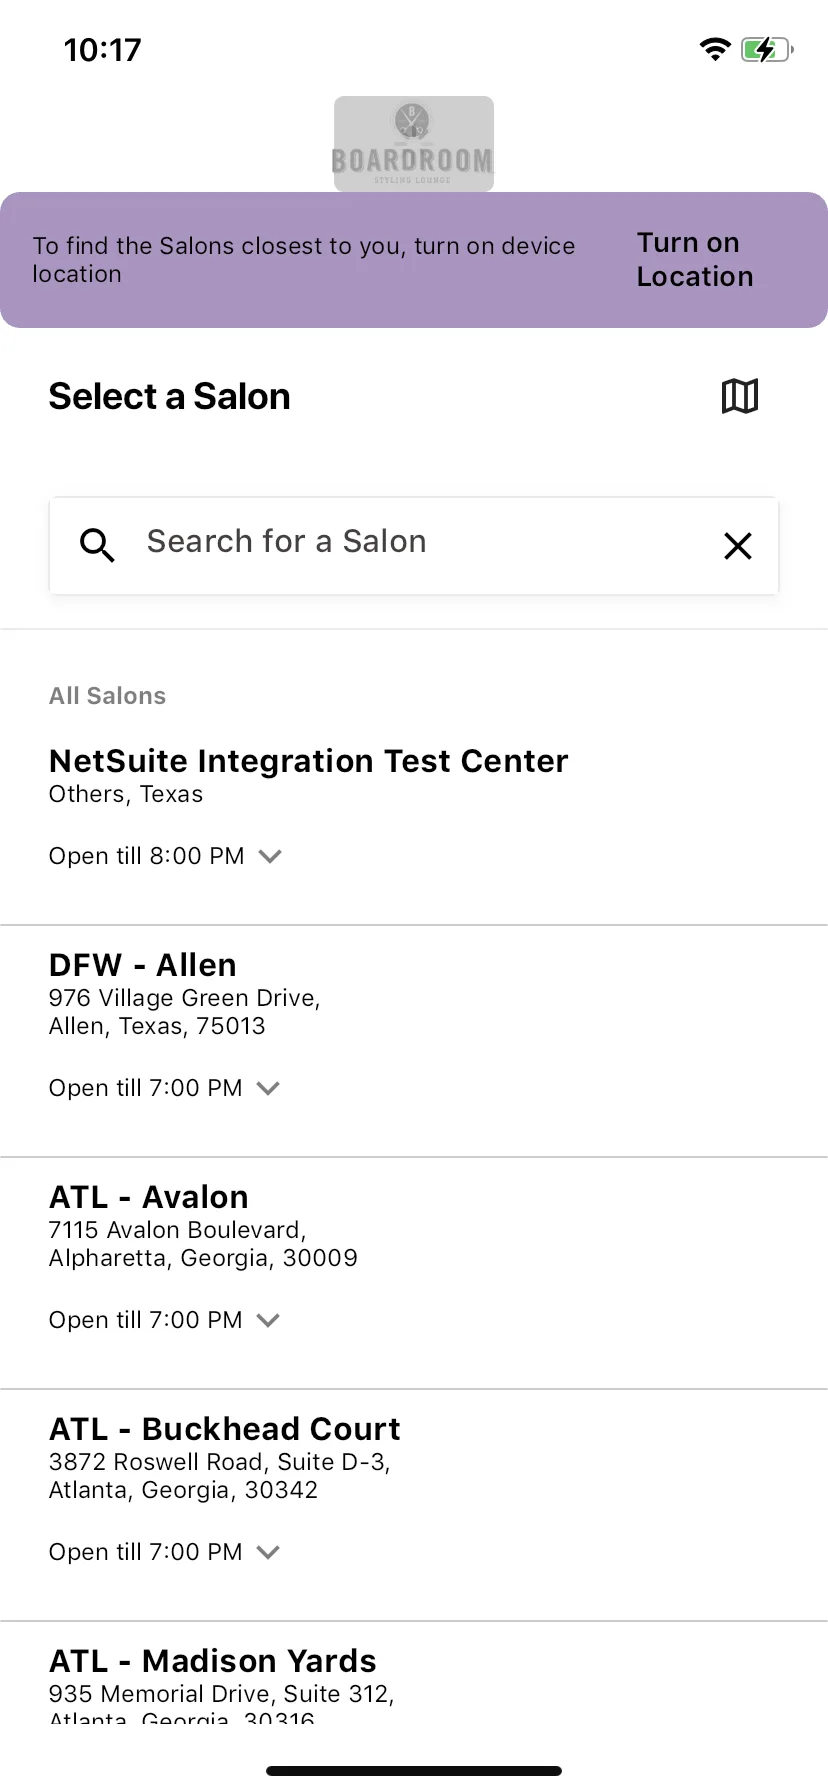
Task: Tap the Wi-Fi status icon
Action: pyautogui.click(x=715, y=49)
